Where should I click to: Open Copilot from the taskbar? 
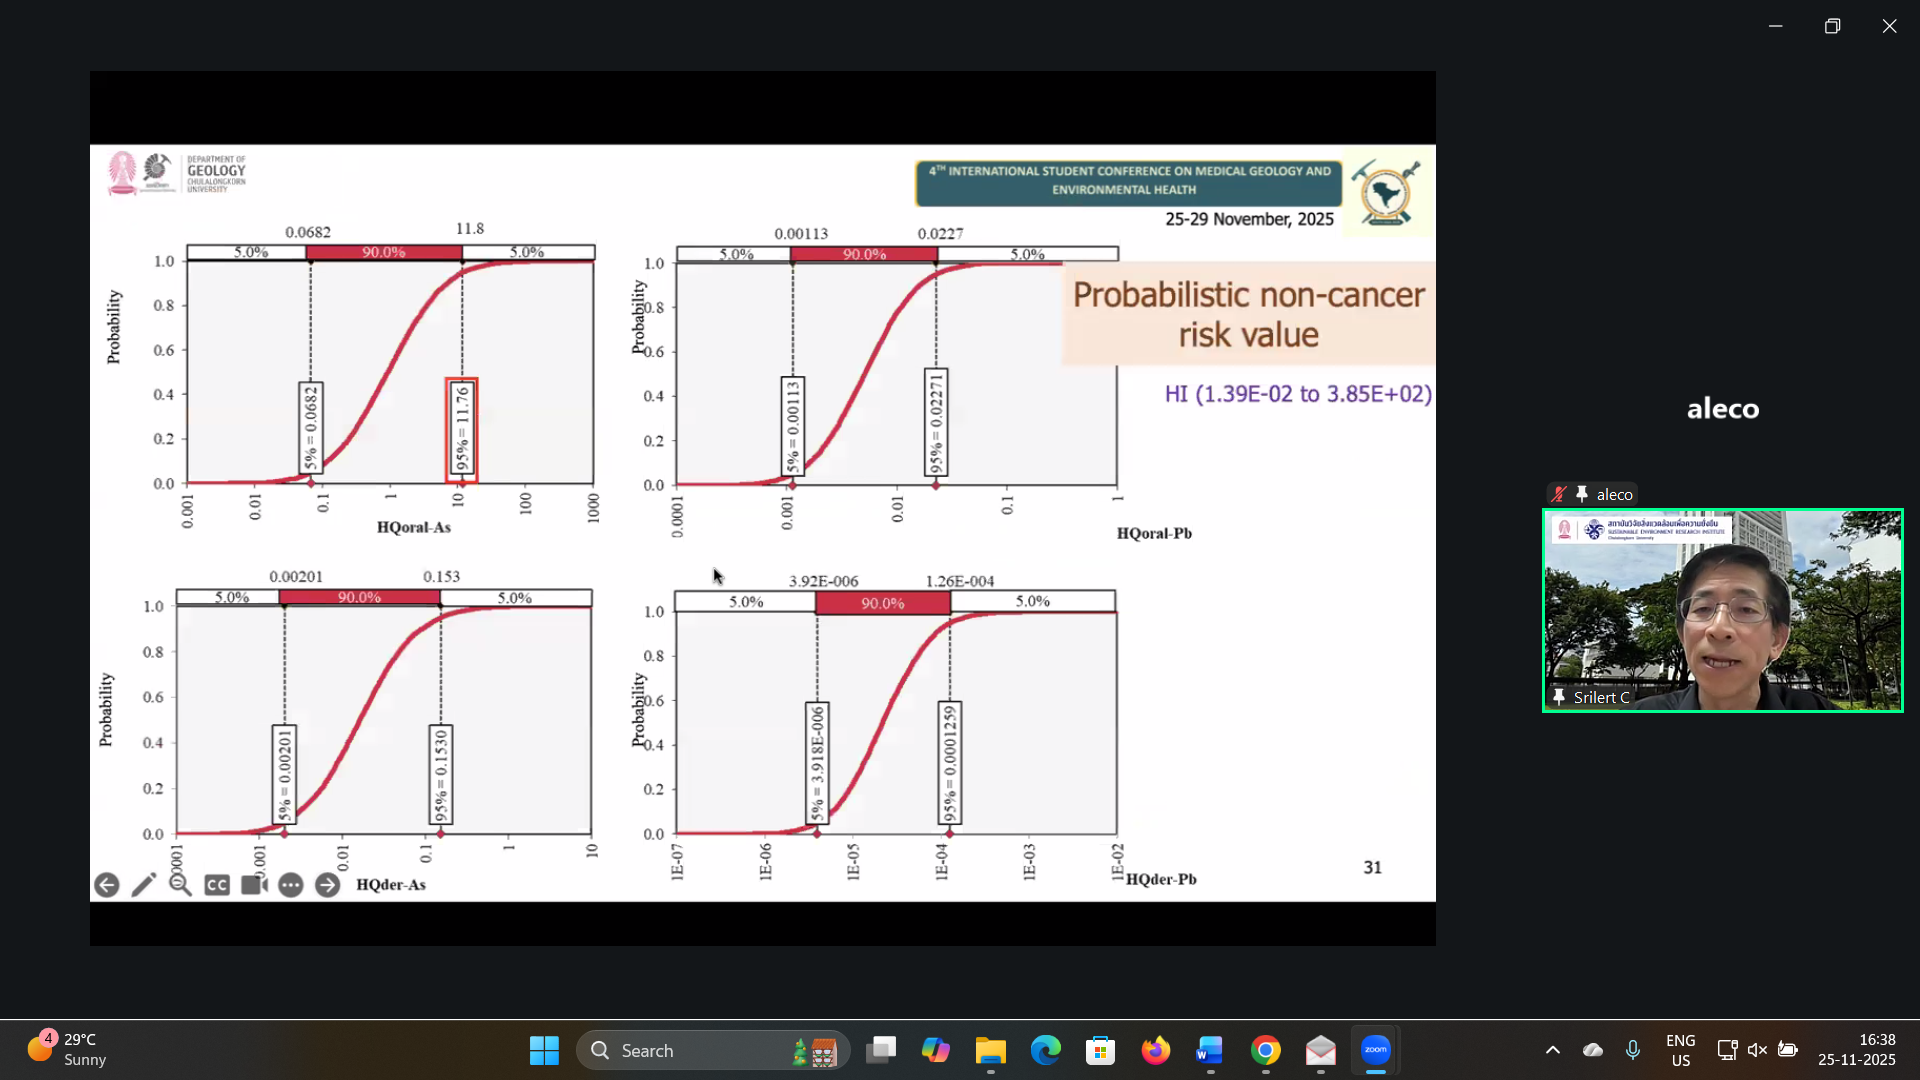pyautogui.click(x=936, y=1050)
